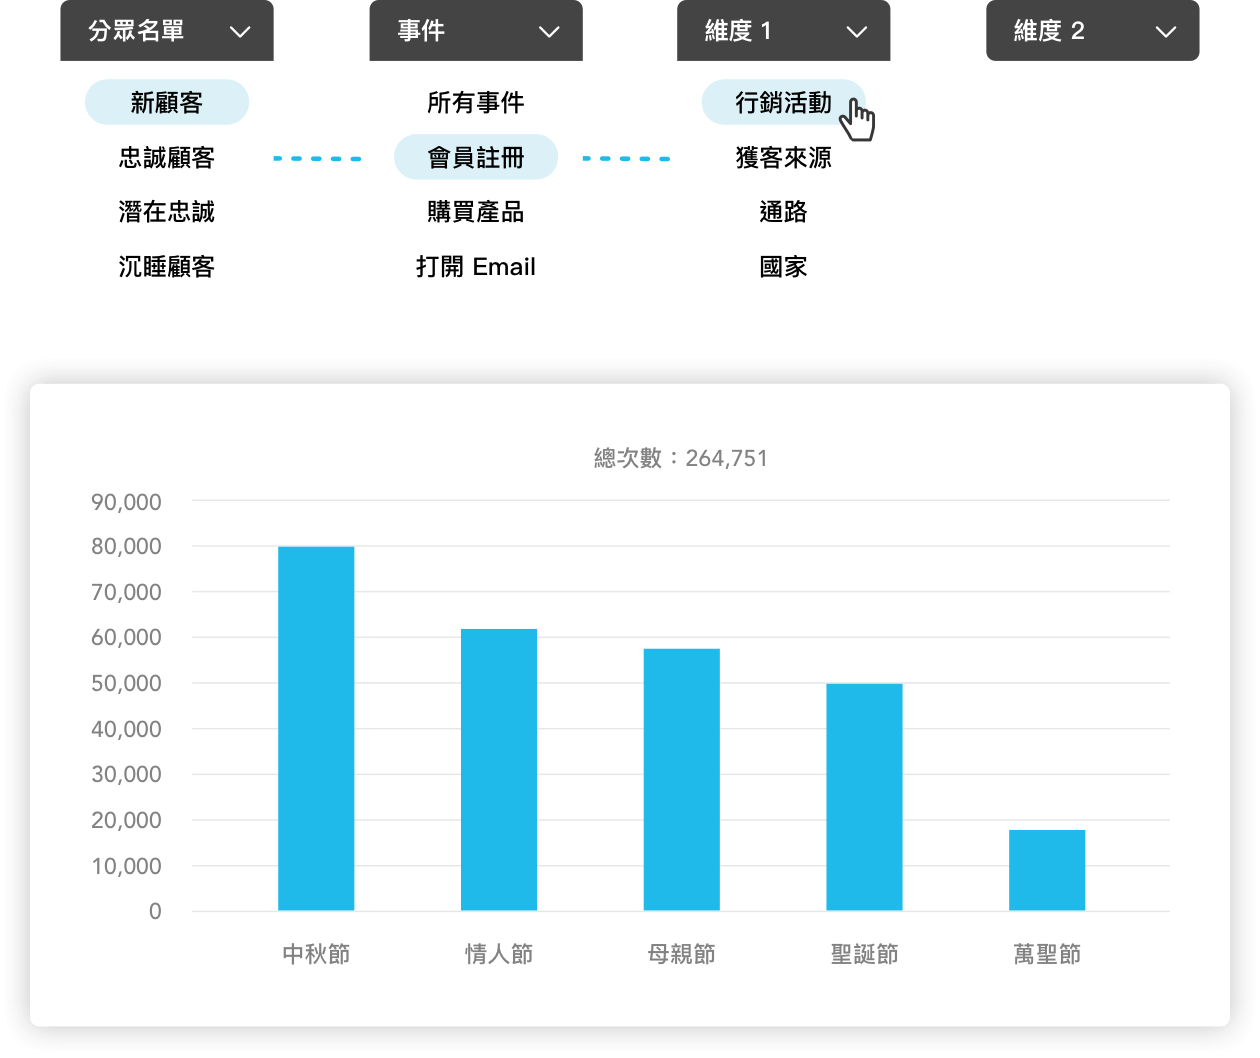The height and width of the screenshot is (1058, 1260).
Task: Click the 中秋節 bar in chart
Action: point(316,728)
